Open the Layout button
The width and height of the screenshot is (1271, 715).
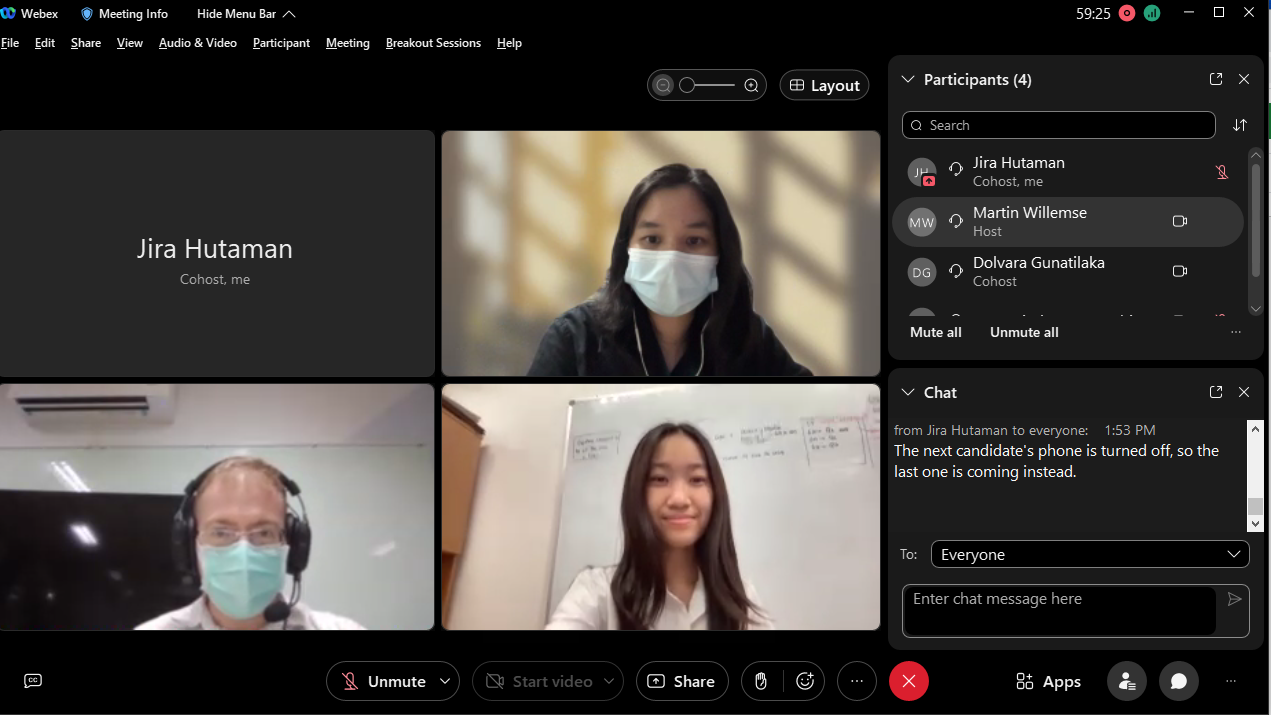pyautogui.click(x=824, y=86)
